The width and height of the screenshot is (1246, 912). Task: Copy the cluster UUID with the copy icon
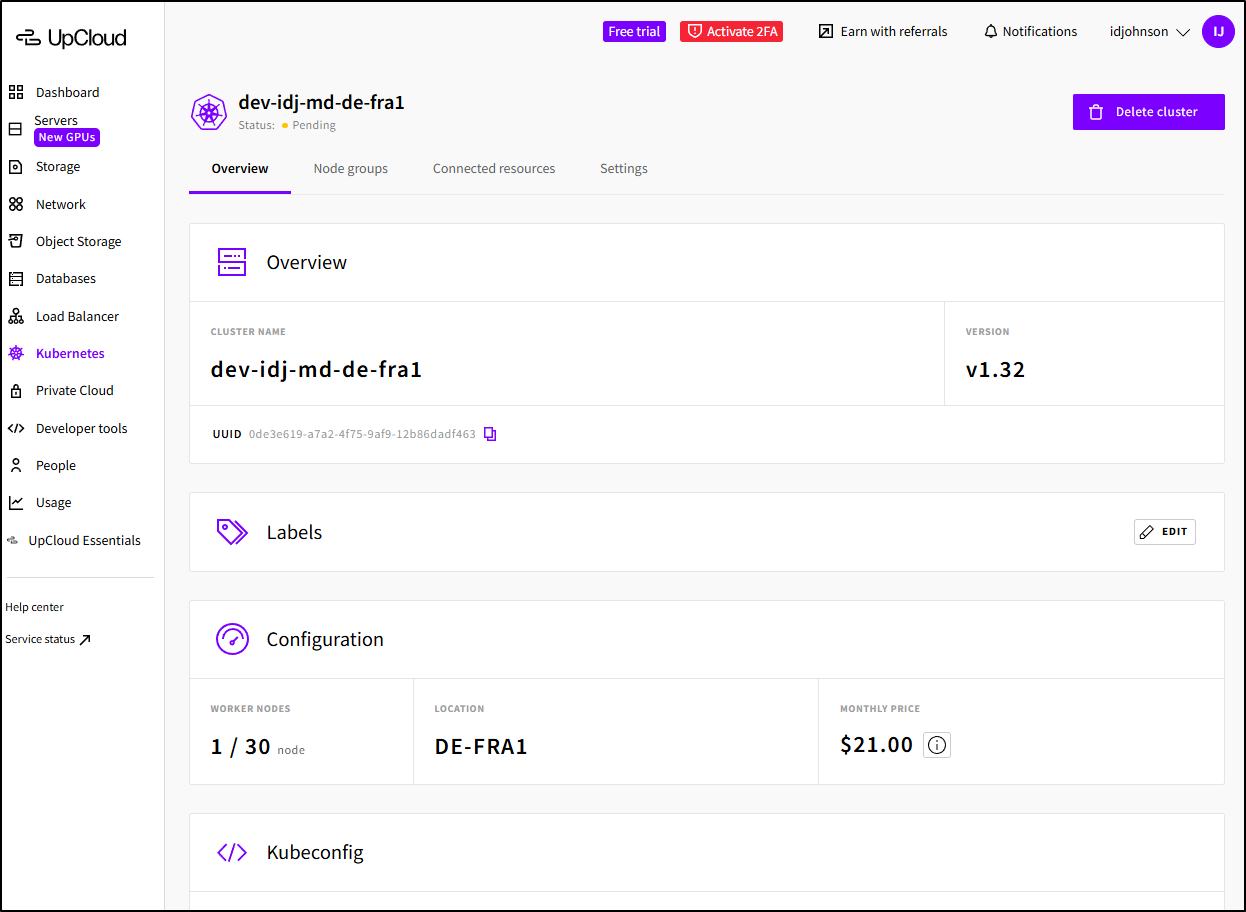(490, 434)
